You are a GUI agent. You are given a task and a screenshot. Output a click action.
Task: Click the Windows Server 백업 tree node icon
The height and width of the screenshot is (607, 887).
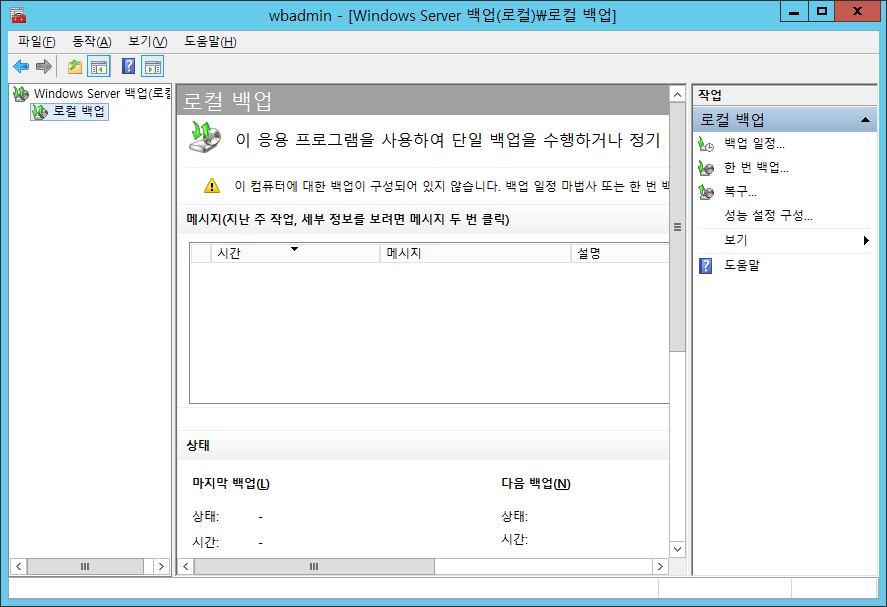click(x=21, y=94)
